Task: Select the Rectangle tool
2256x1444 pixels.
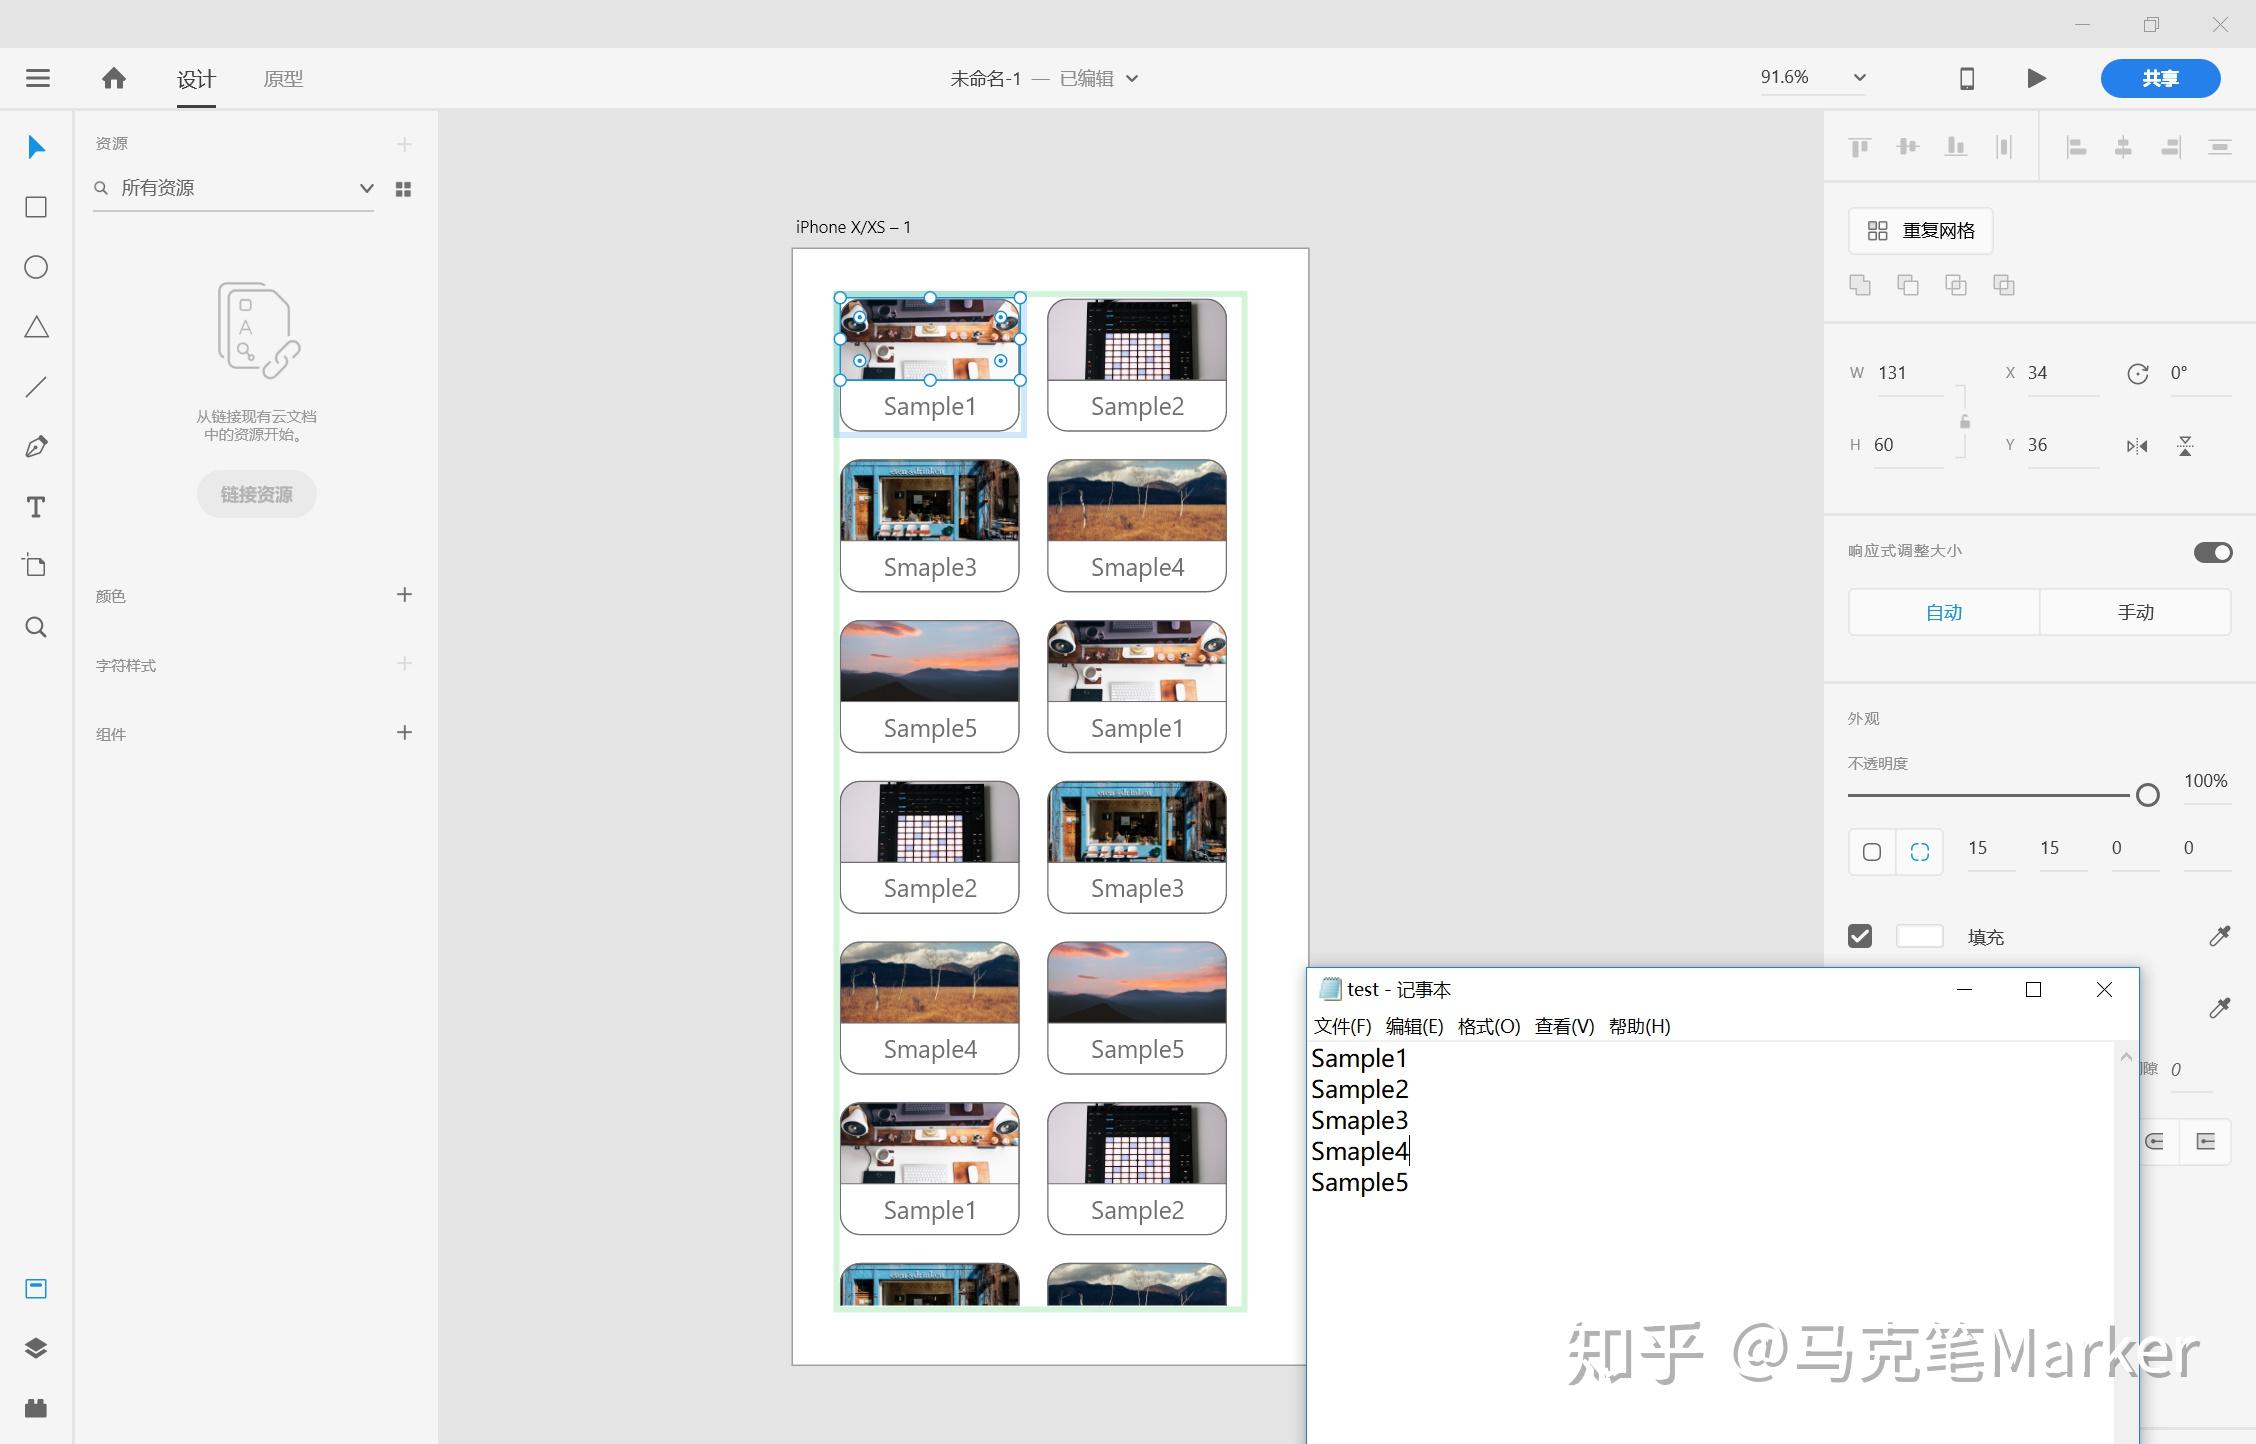Action: (36, 207)
